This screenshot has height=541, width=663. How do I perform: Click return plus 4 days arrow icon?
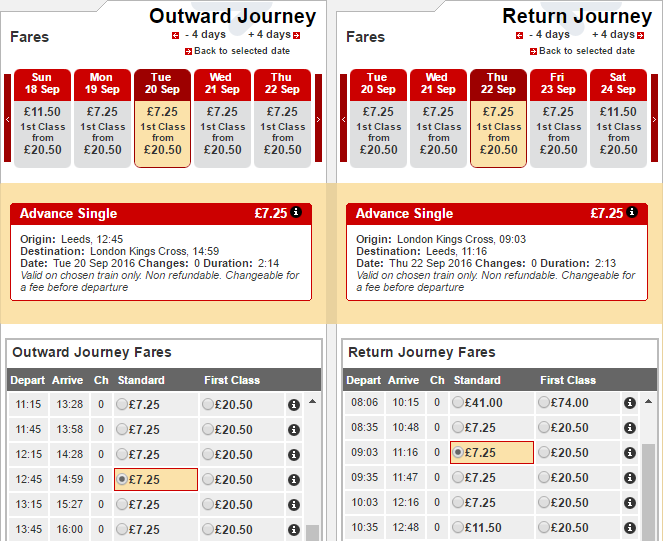click(x=641, y=36)
